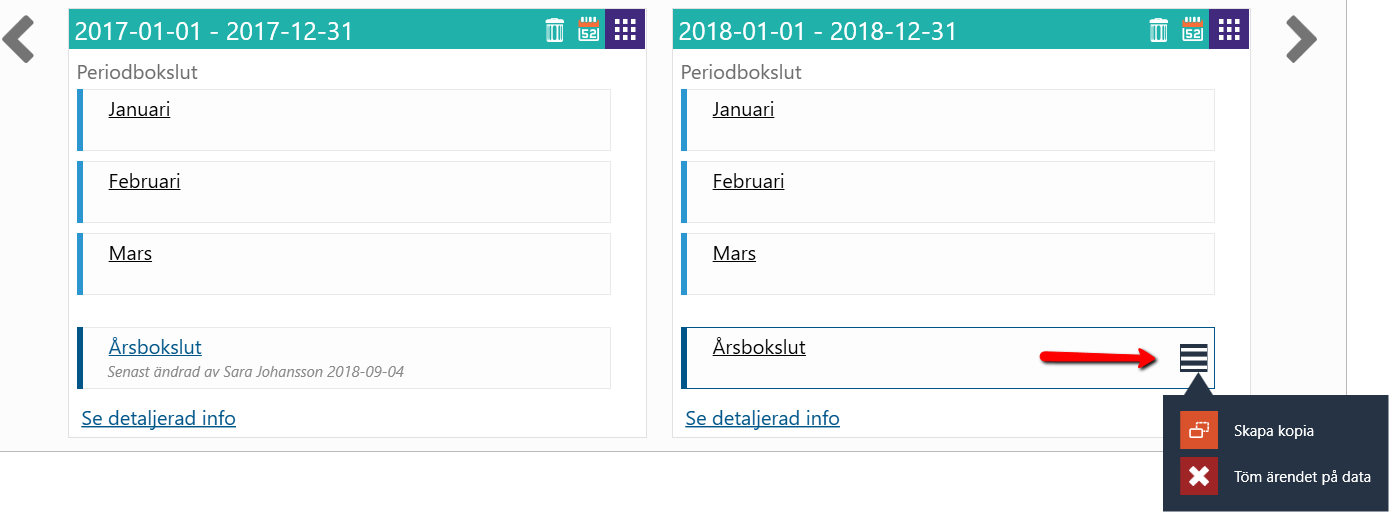Click the trash icon for 2018 period
This screenshot has height=516, width=1398.
(x=1159, y=30)
